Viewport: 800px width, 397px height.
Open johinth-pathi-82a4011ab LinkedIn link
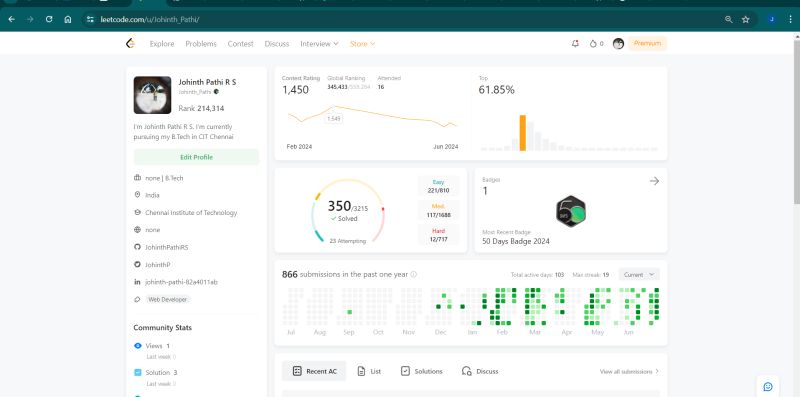181,282
